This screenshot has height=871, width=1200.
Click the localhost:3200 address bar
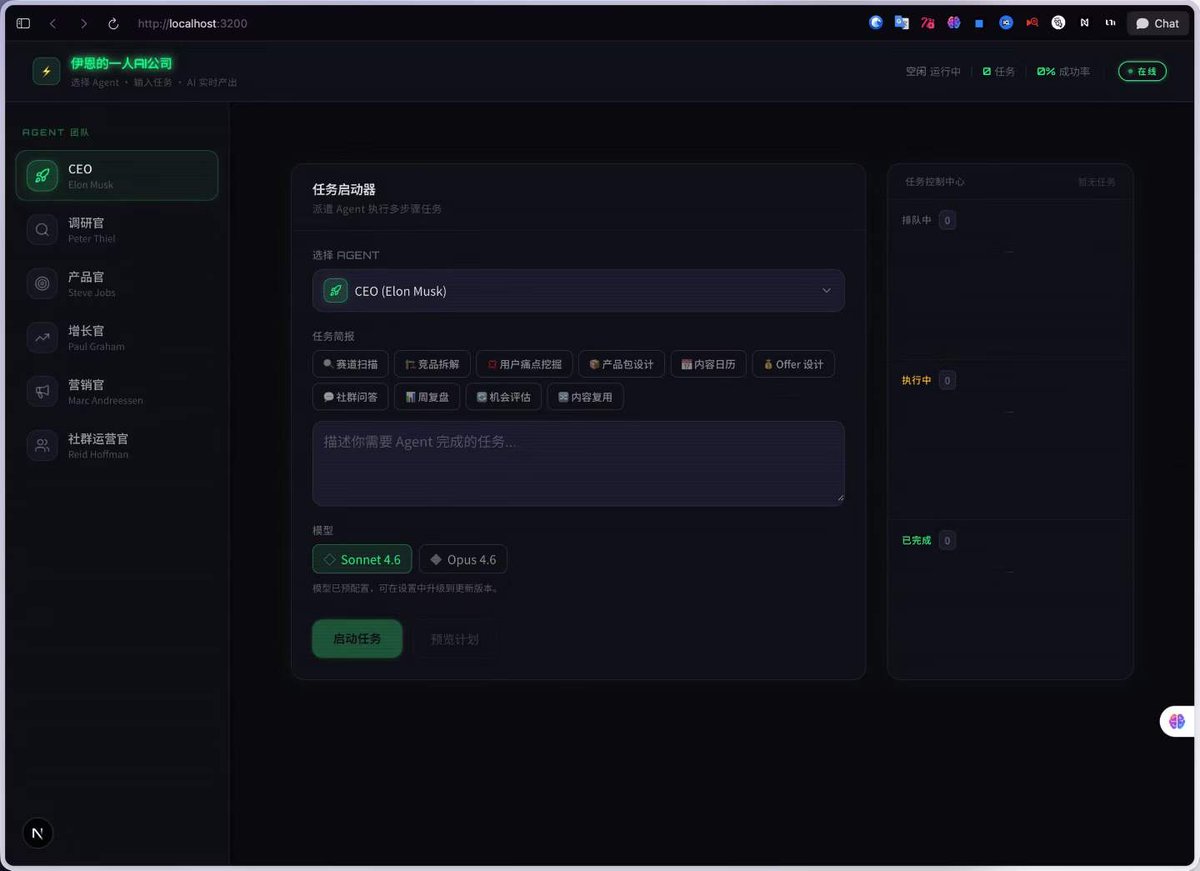(192, 23)
